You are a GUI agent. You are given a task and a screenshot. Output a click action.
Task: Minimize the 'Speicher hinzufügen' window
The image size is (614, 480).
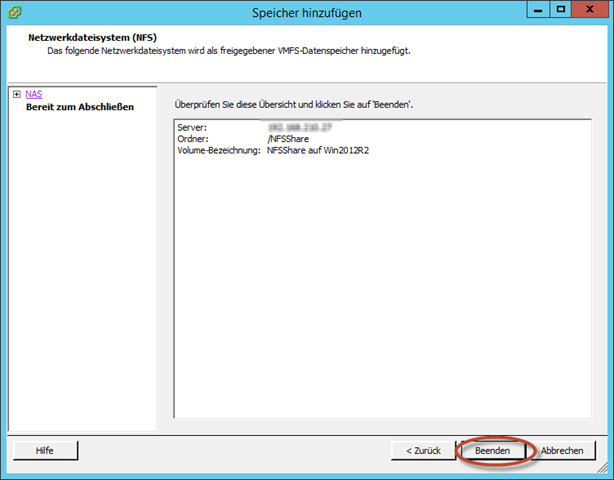pyautogui.click(x=538, y=9)
